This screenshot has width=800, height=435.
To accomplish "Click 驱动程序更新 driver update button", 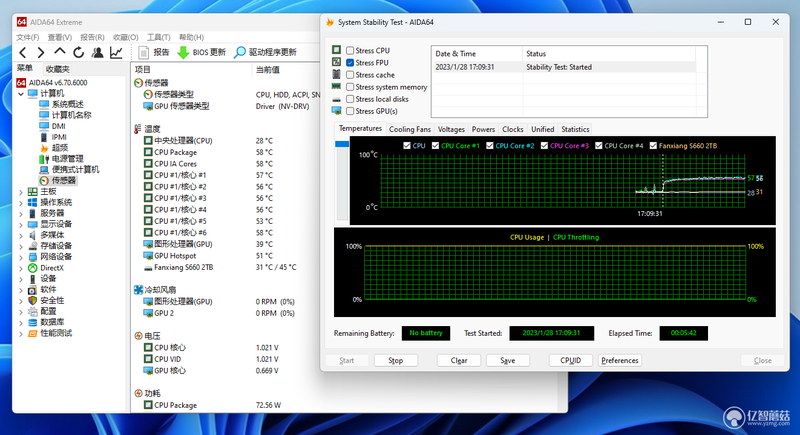I will 265,52.
